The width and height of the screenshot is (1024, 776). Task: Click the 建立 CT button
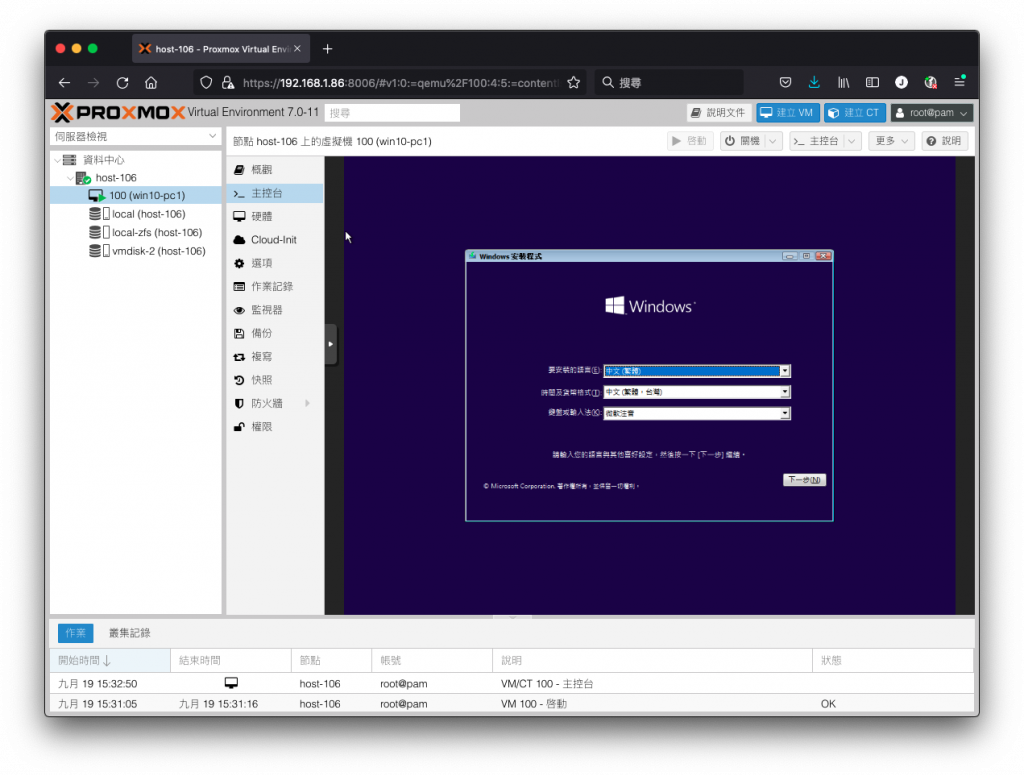(855, 113)
